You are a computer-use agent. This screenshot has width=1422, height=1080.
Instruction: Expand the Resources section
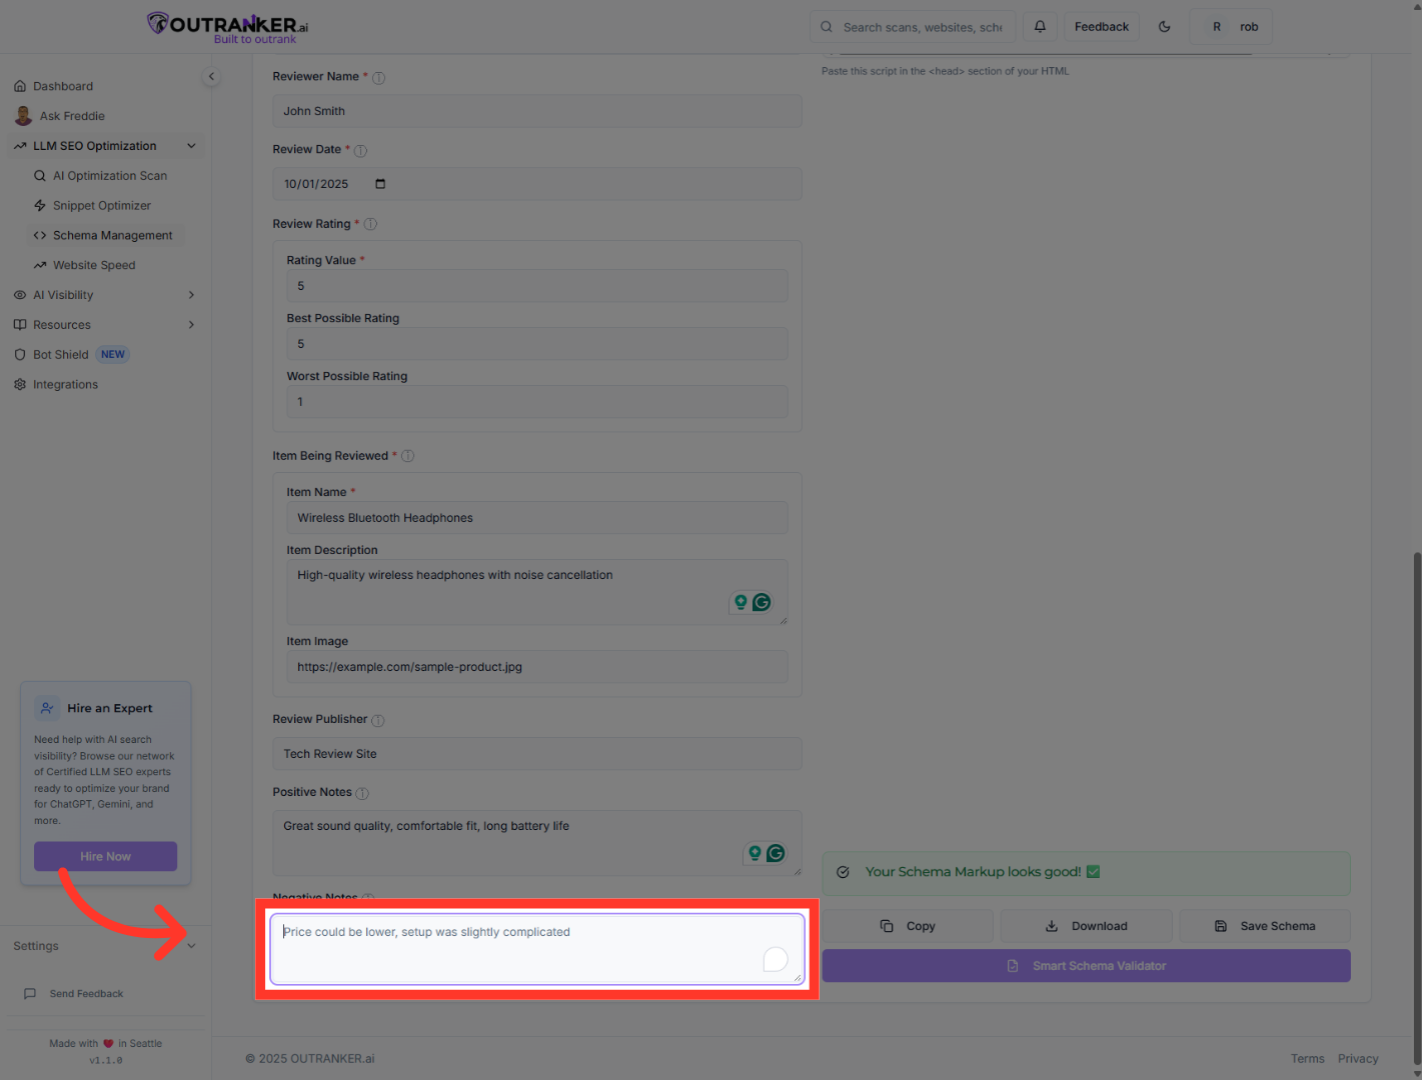point(107,325)
